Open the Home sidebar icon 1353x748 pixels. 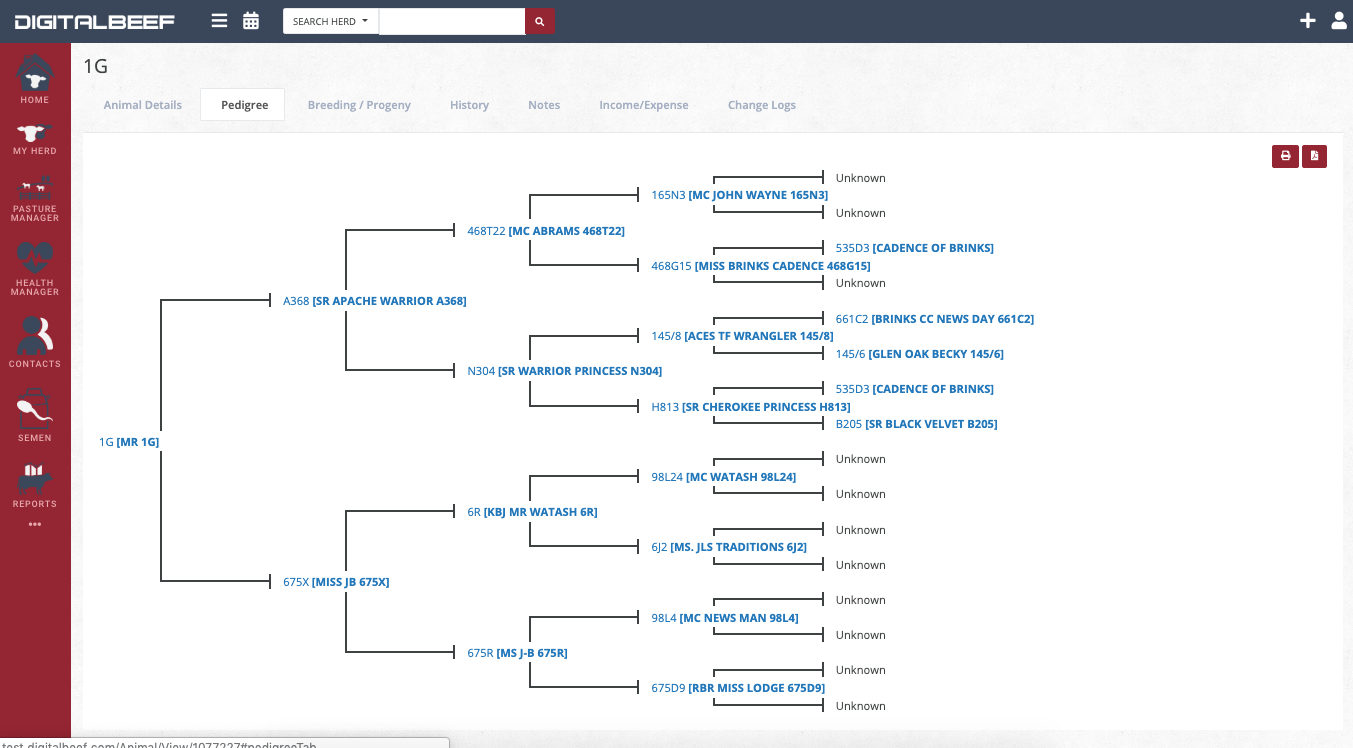[35, 80]
